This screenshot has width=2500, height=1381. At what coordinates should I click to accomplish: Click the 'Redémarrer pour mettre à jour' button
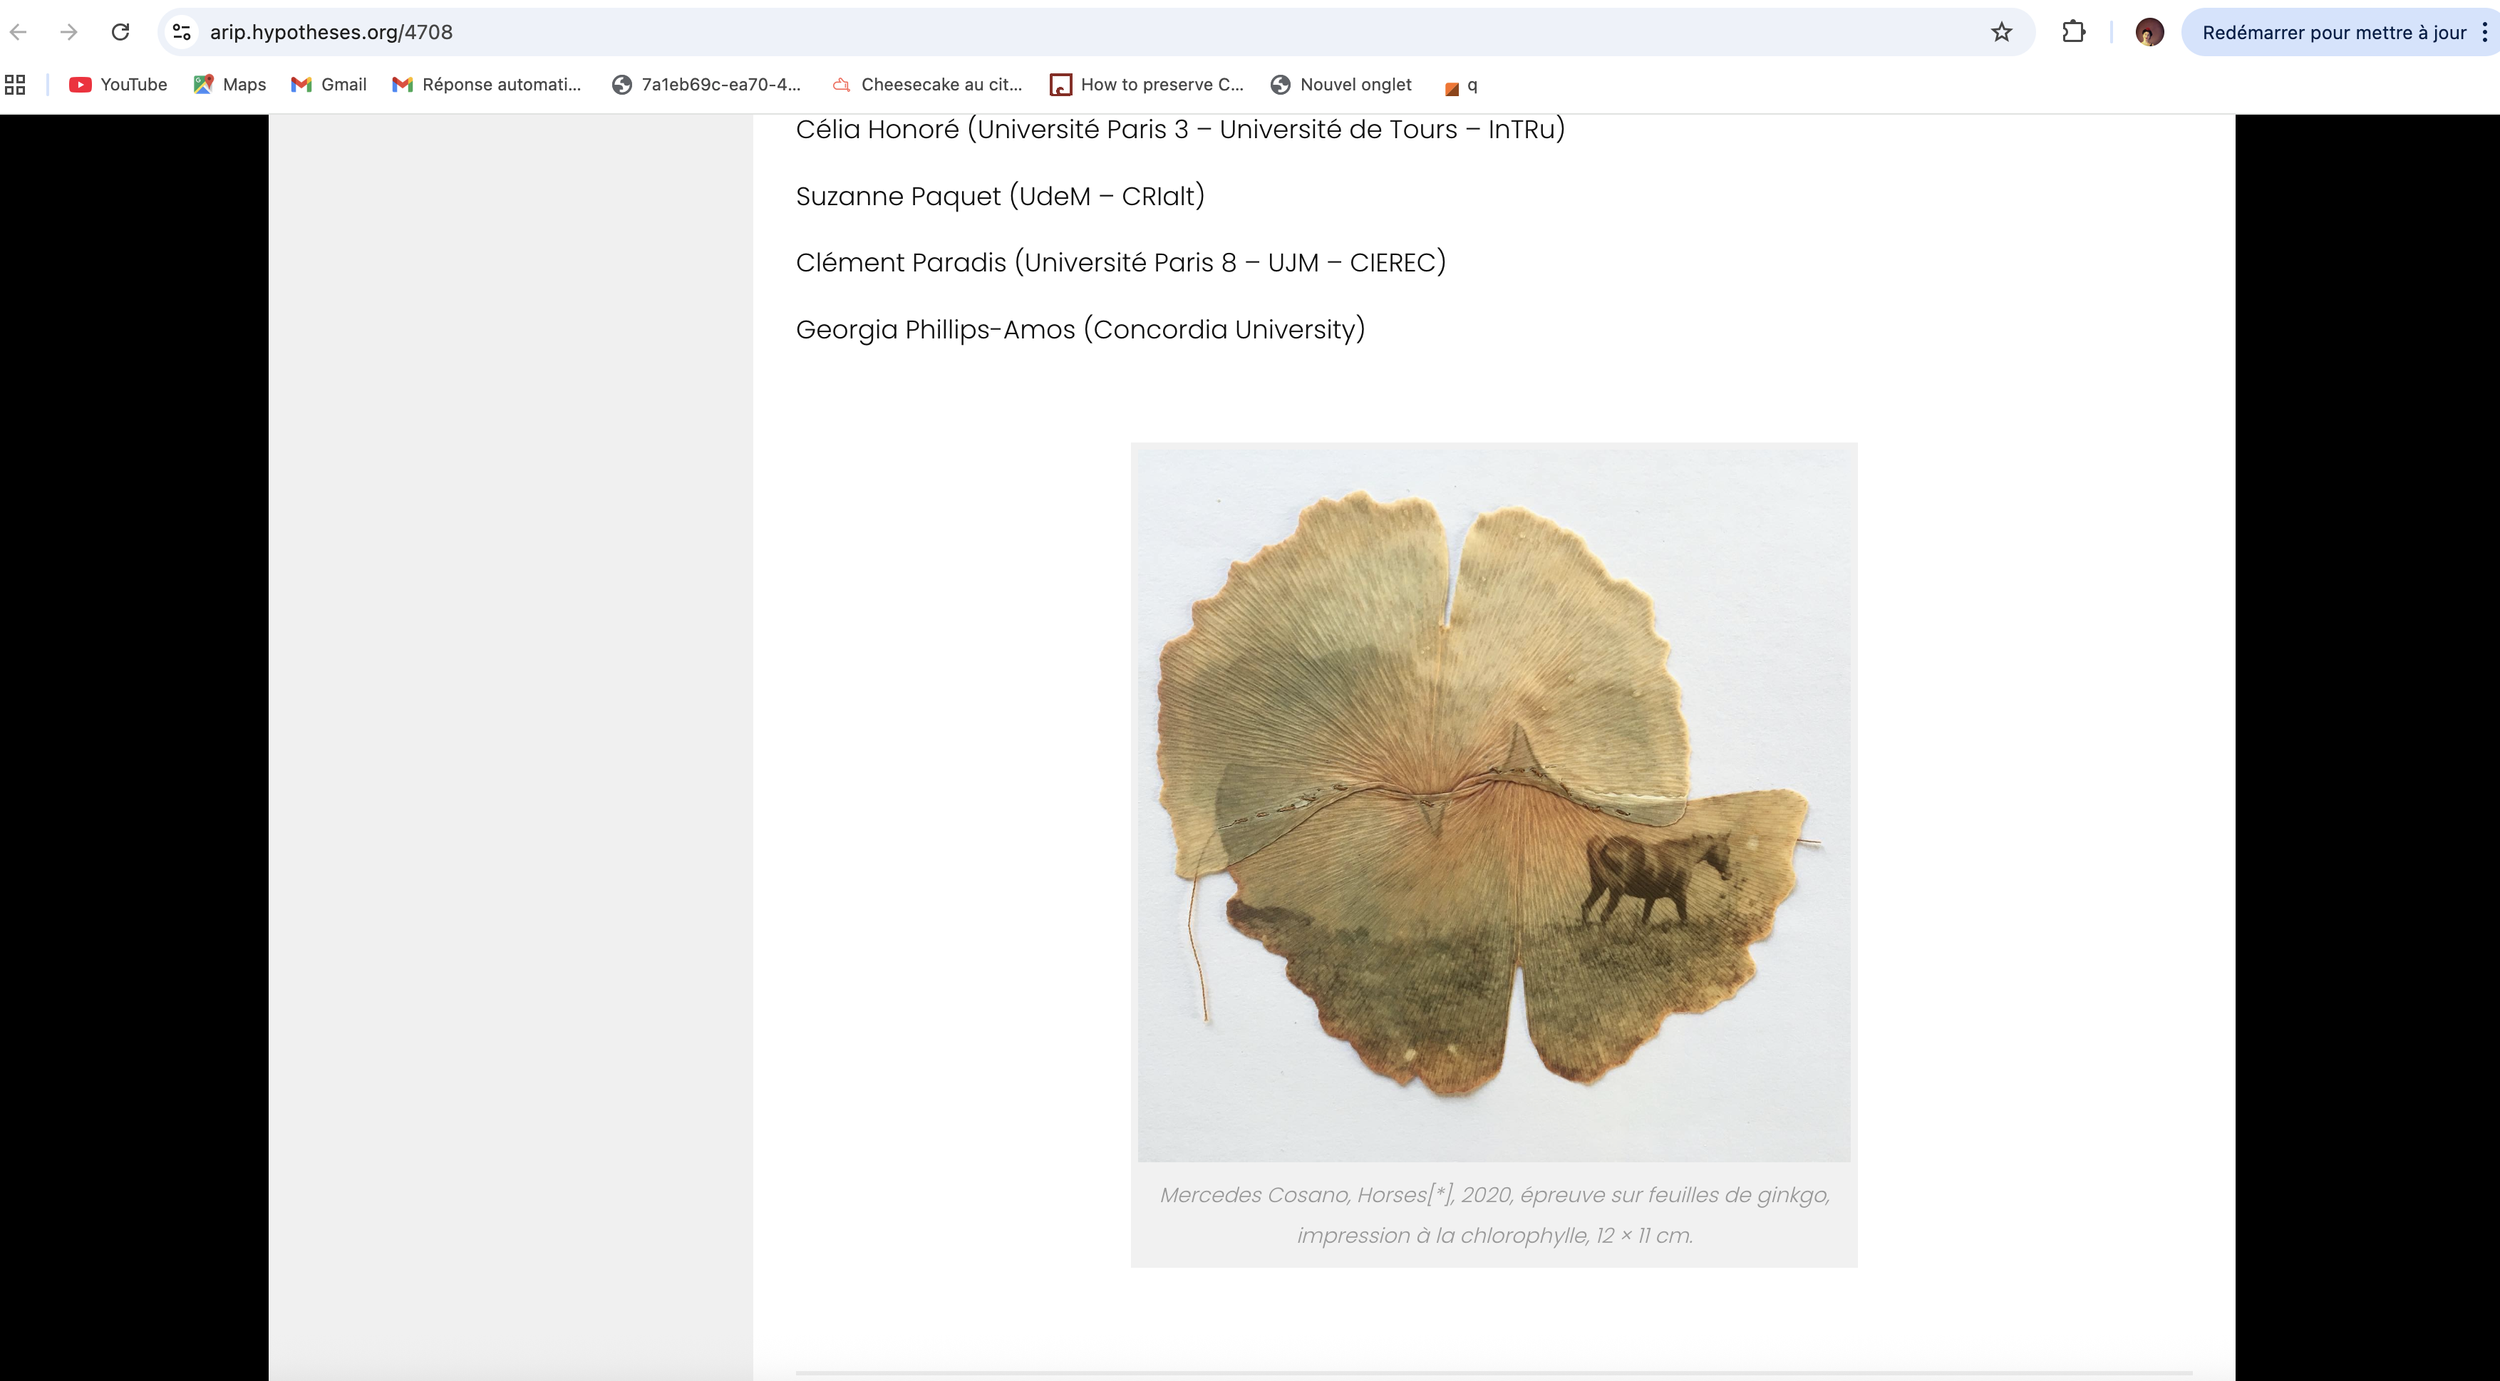click(2333, 32)
